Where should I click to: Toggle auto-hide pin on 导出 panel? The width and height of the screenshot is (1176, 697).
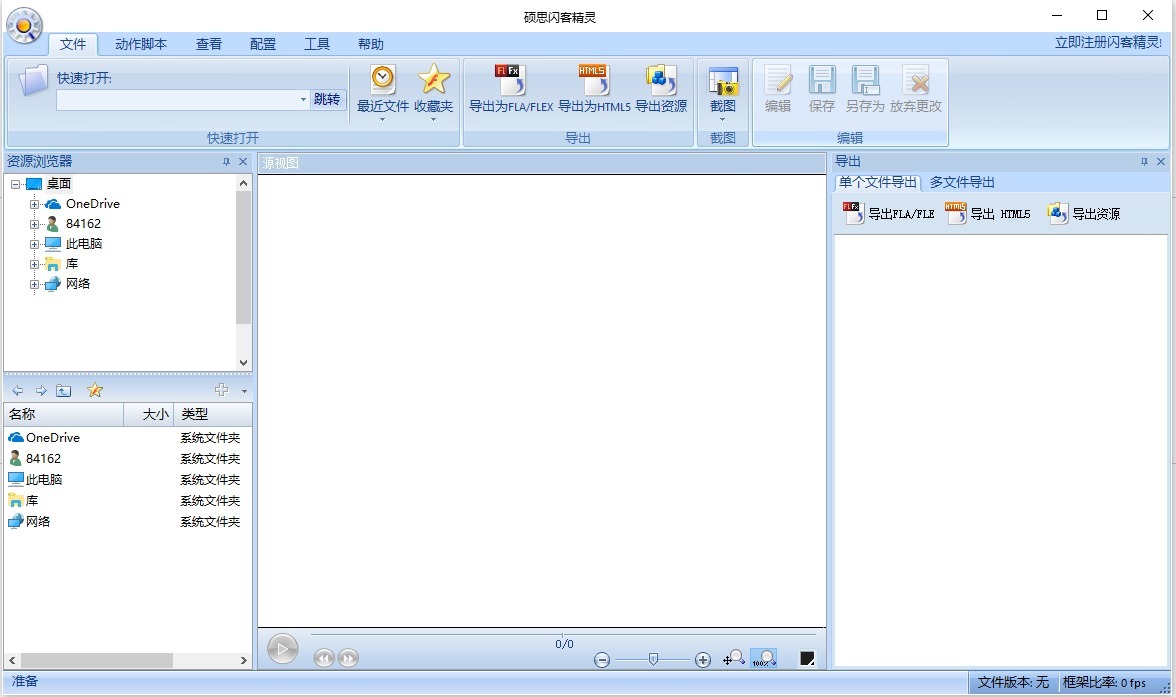click(1143, 161)
